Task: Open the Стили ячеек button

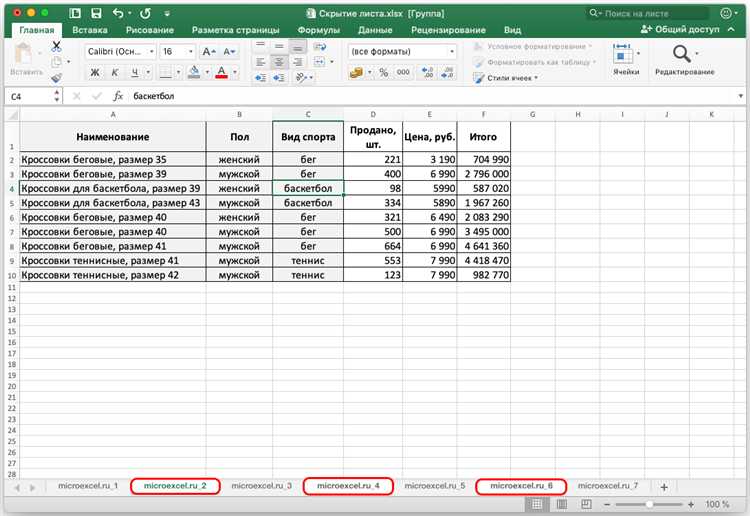Action: (x=506, y=78)
